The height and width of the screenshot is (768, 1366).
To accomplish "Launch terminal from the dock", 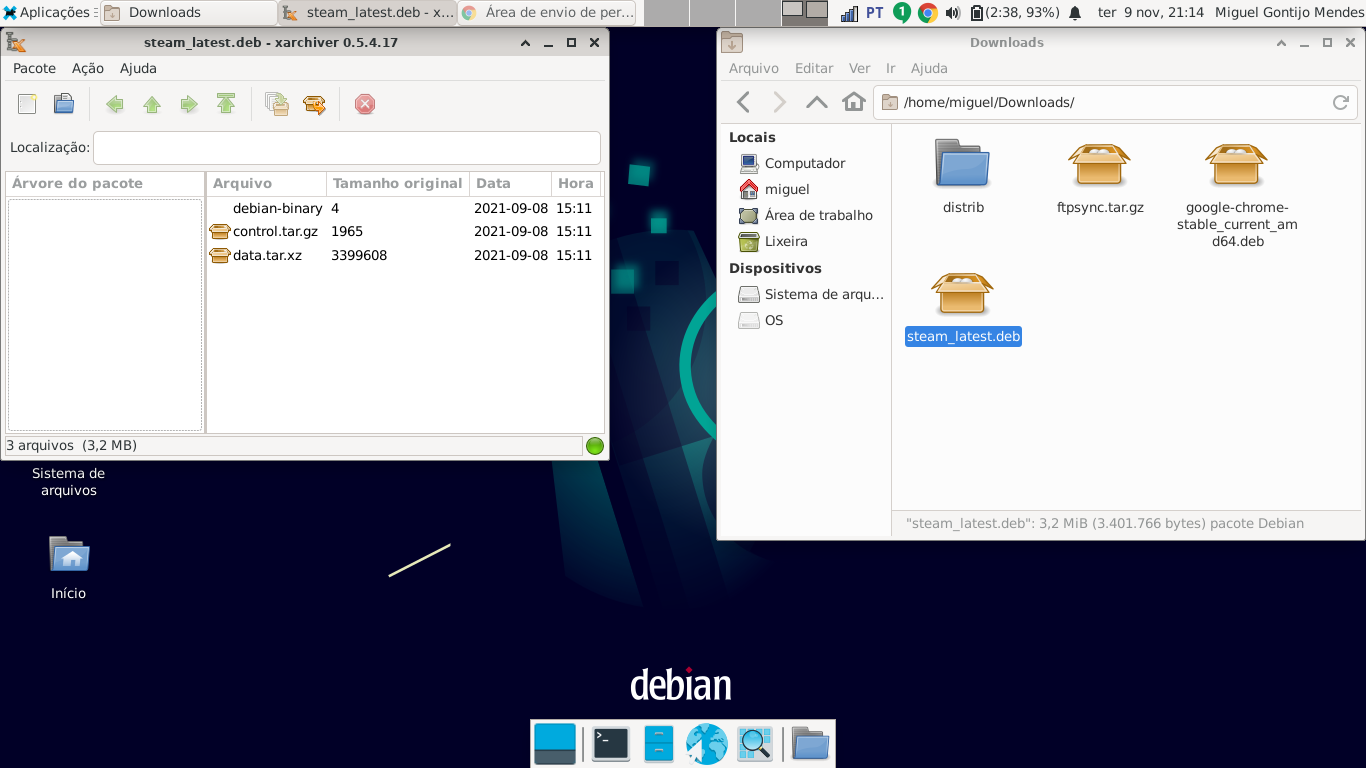I will click(611, 743).
